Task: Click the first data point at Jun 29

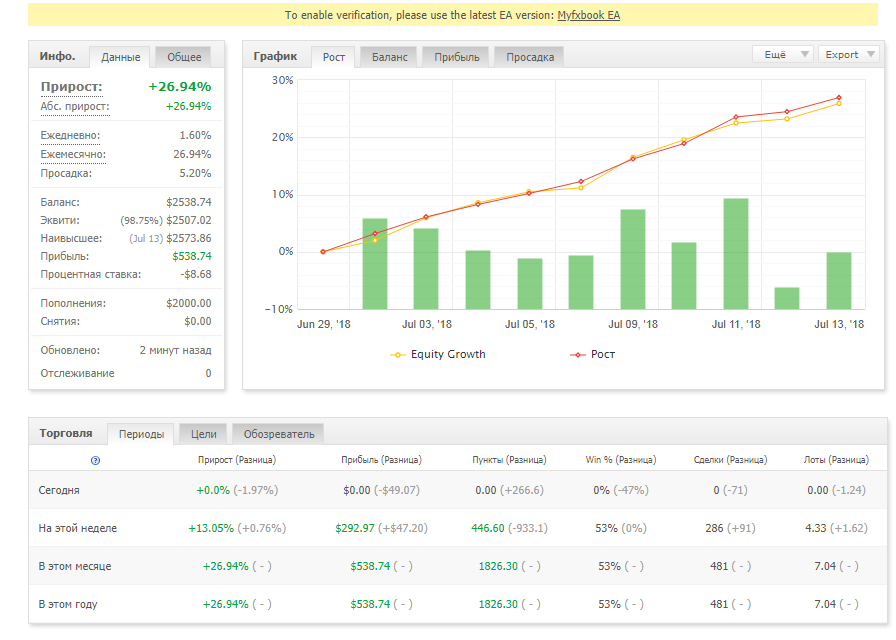Action: pyautogui.click(x=323, y=252)
